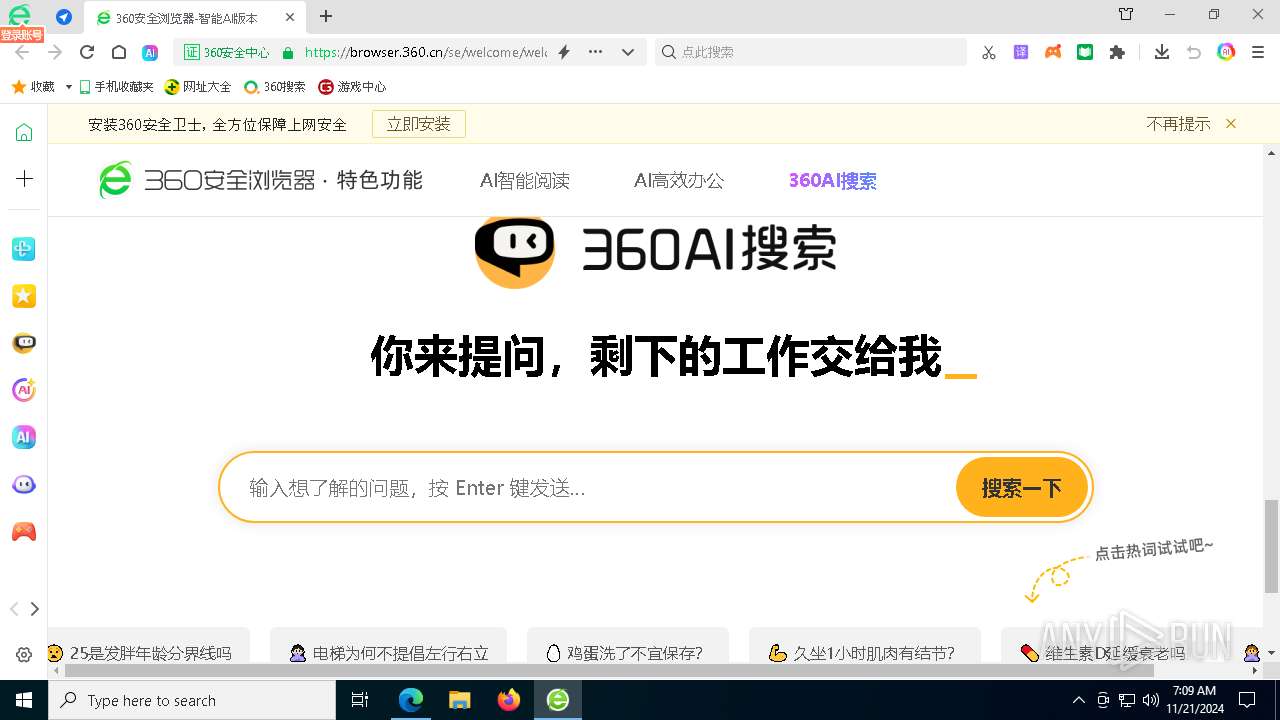Viewport: 1280px width, 720px height.
Task: Open the purple AI sparkle sidebar icon
Action: [x=24, y=390]
